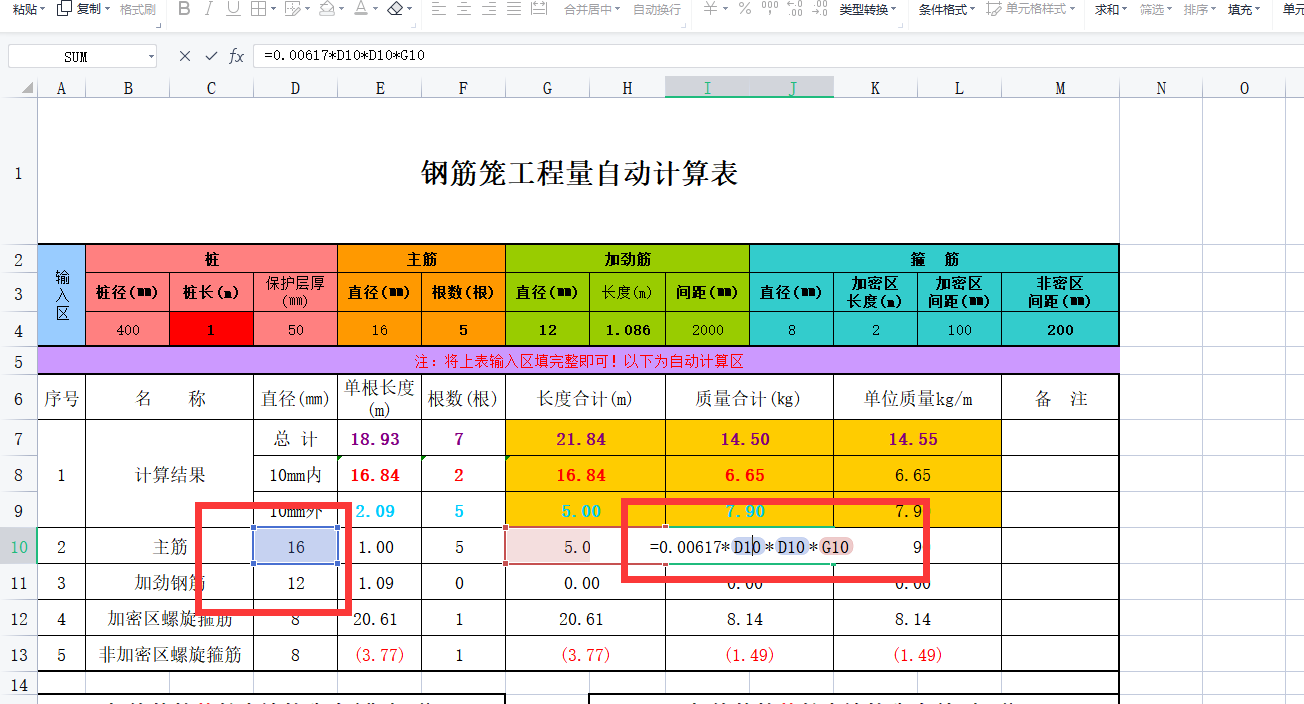Apply percent style format
The height and width of the screenshot is (704, 1304).
(744, 9)
